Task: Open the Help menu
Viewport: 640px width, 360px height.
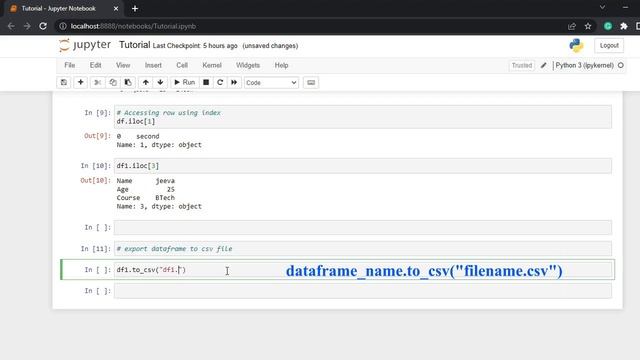Action: [x=281, y=65]
